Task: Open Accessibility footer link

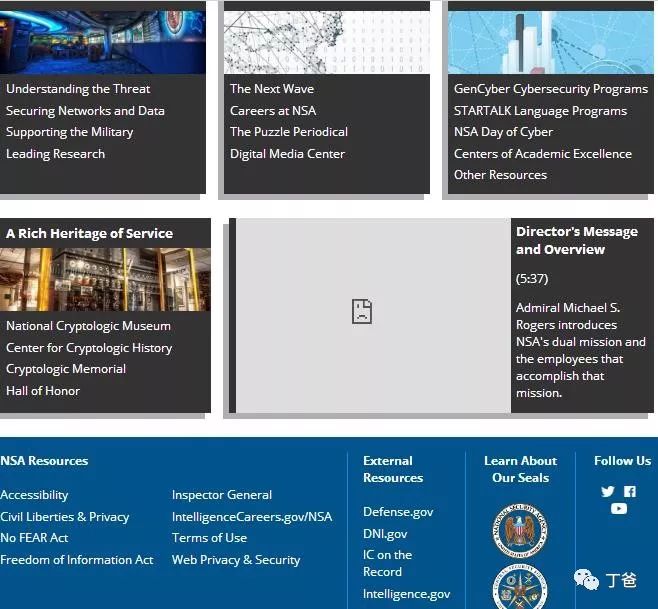Action: click(x=34, y=495)
